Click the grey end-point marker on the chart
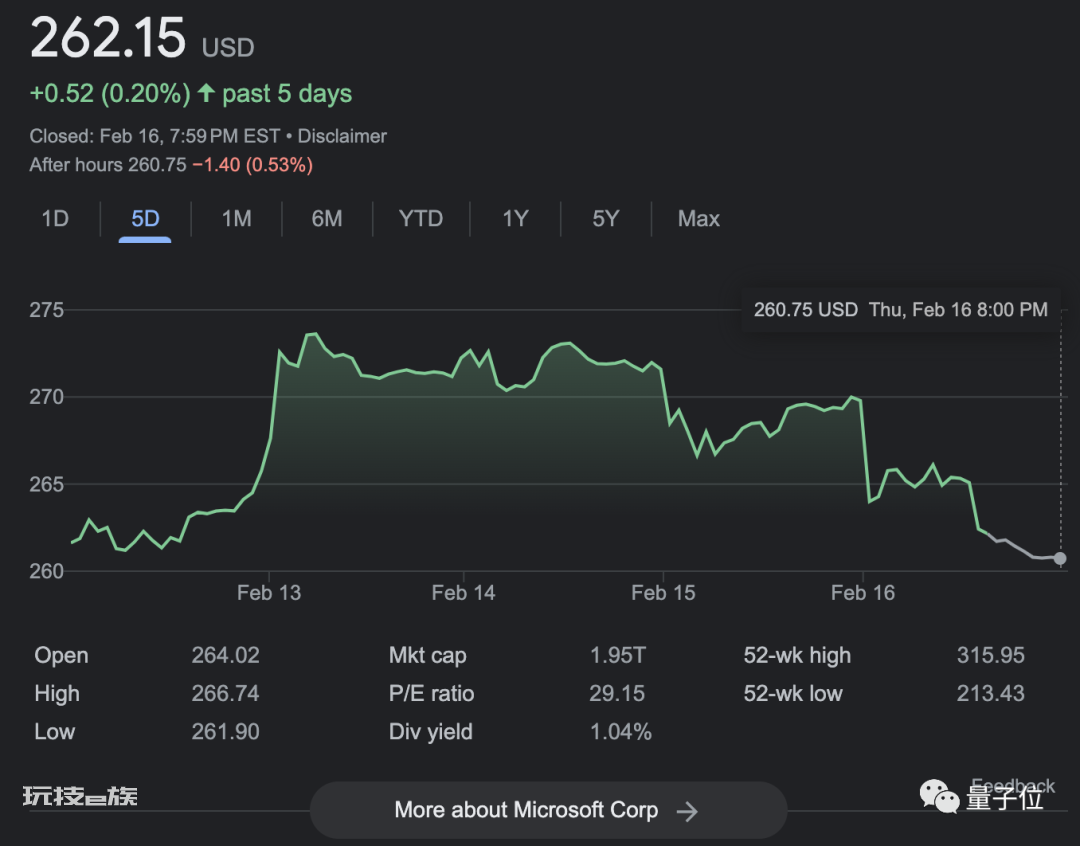 click(x=1060, y=558)
